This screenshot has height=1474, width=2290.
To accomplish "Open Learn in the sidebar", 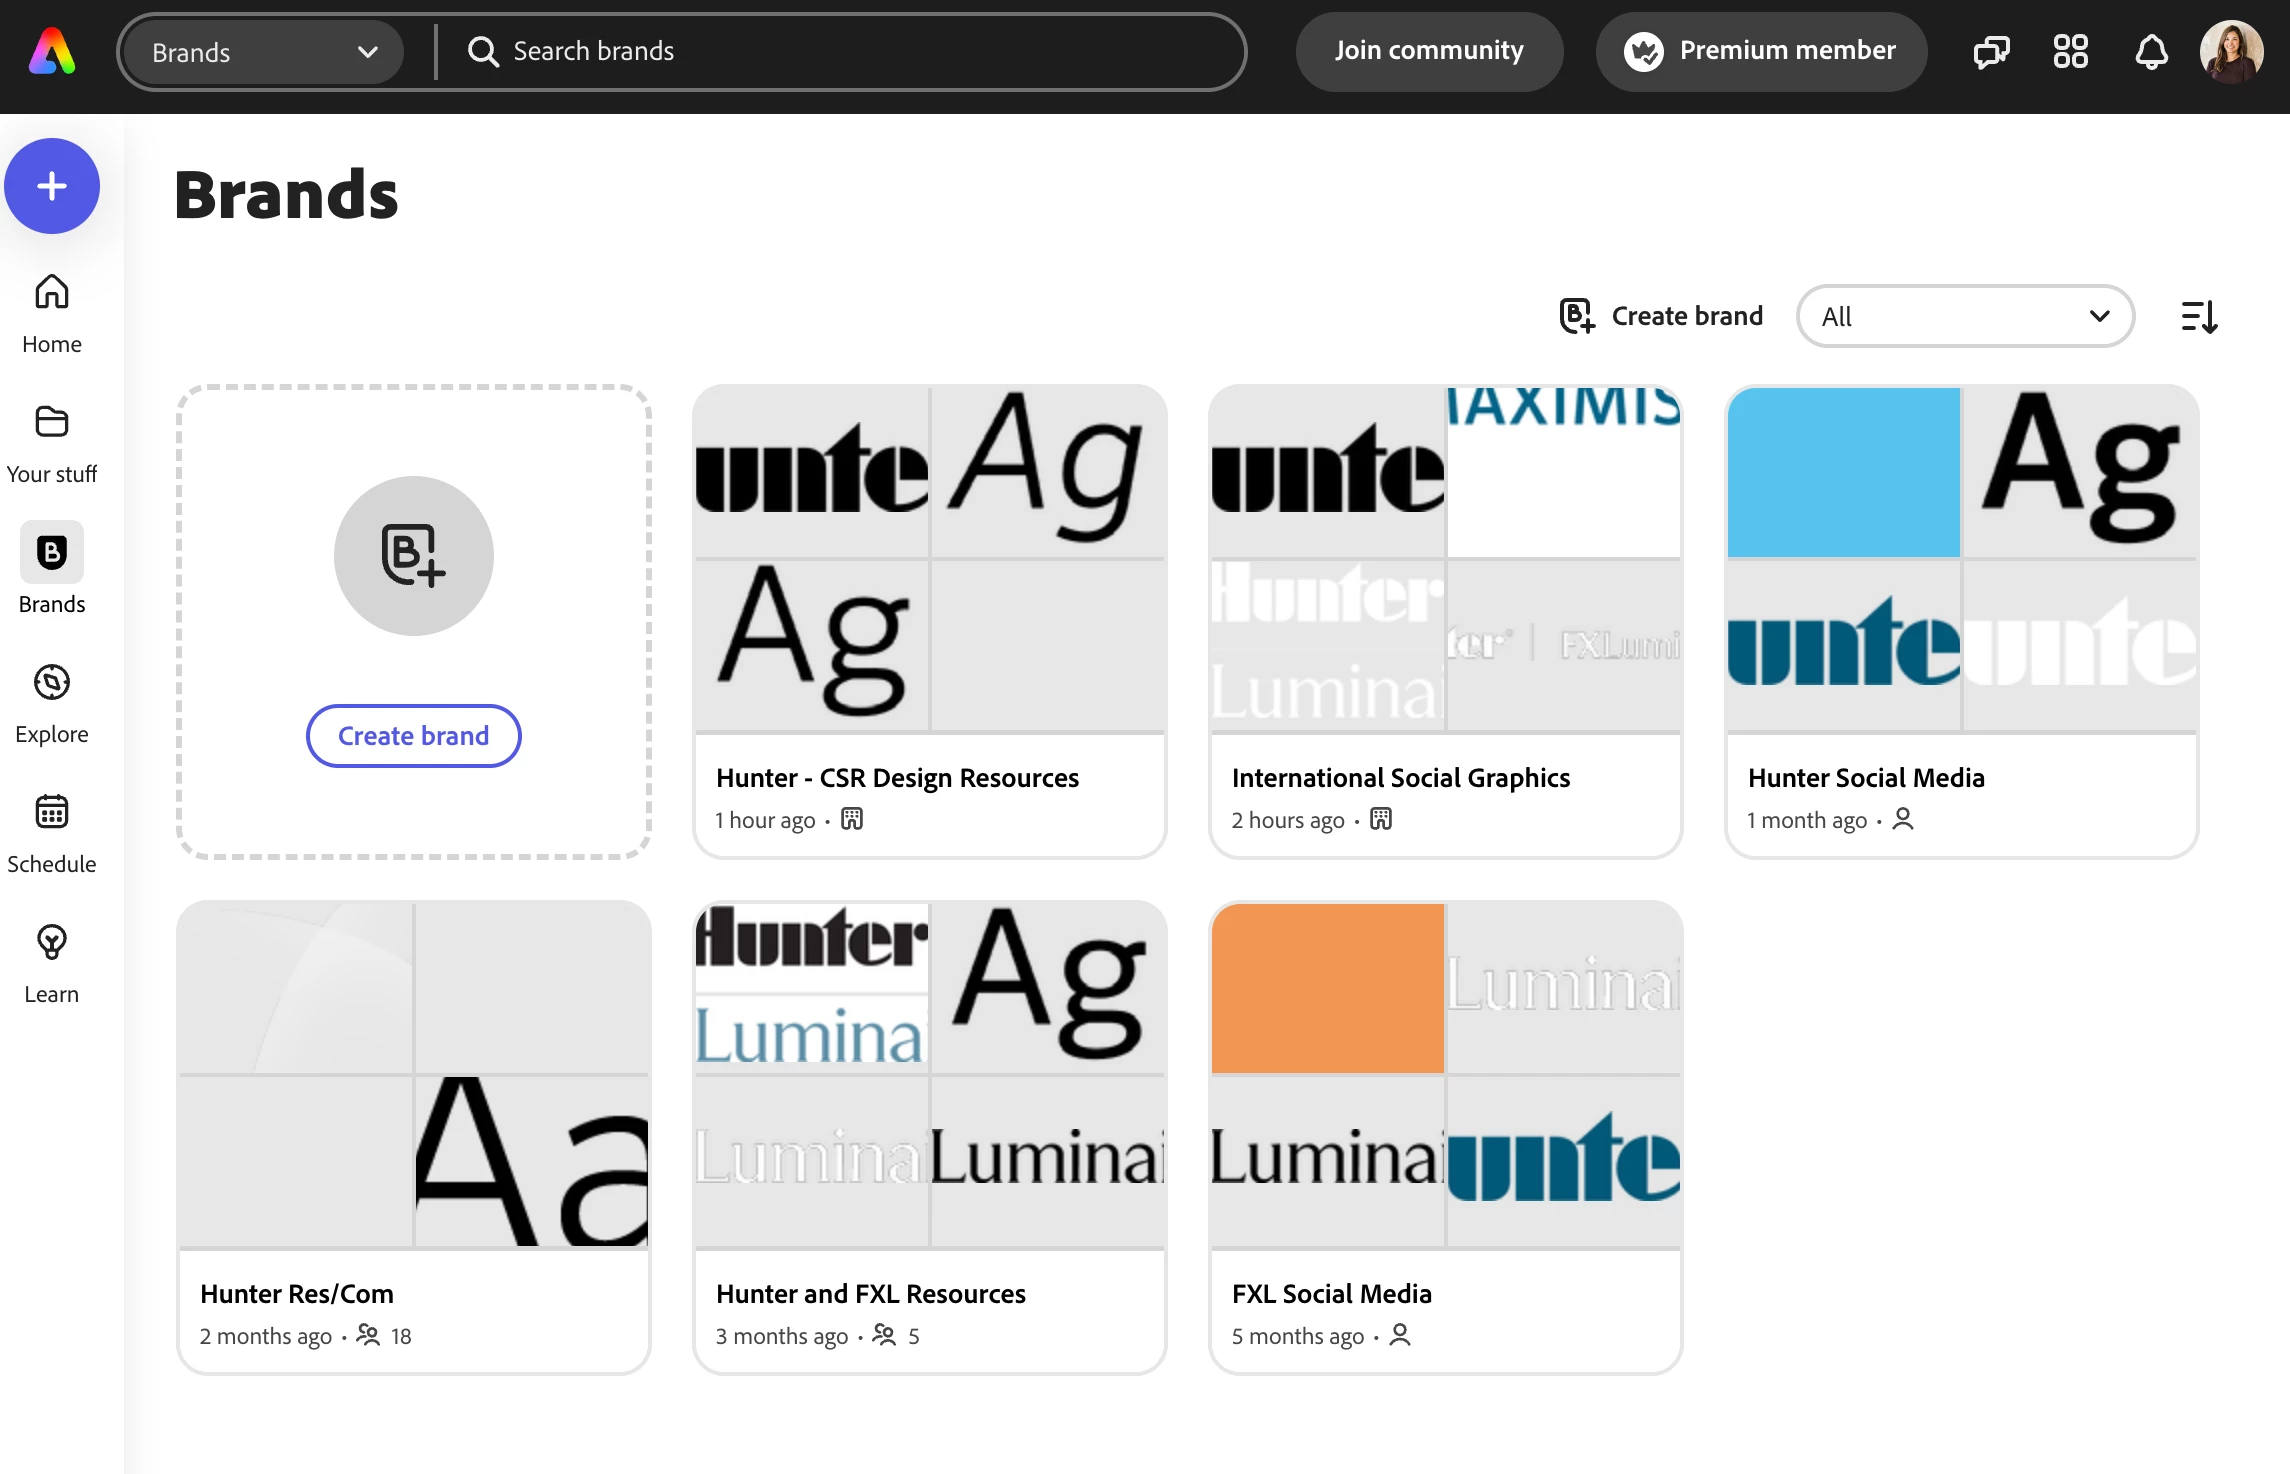I will pyautogui.click(x=52, y=963).
